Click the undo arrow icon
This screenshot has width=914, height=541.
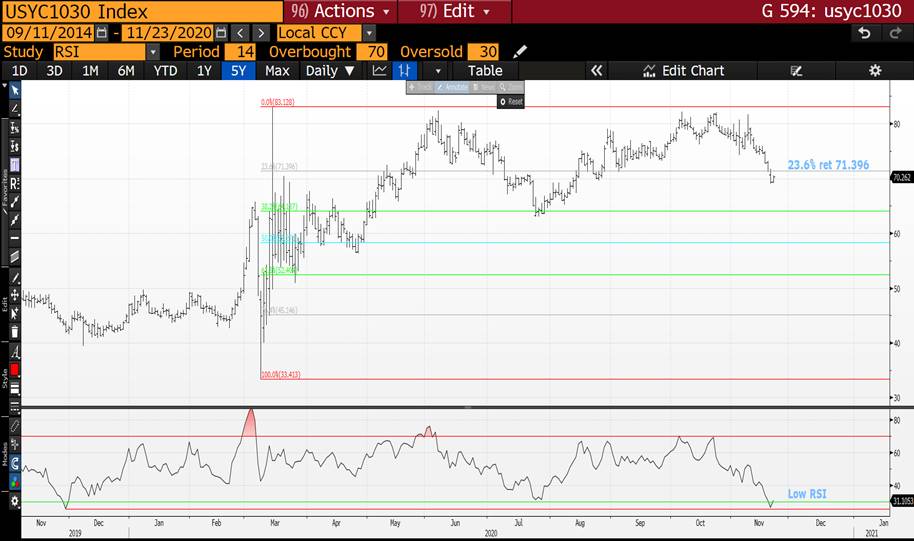(x=865, y=33)
